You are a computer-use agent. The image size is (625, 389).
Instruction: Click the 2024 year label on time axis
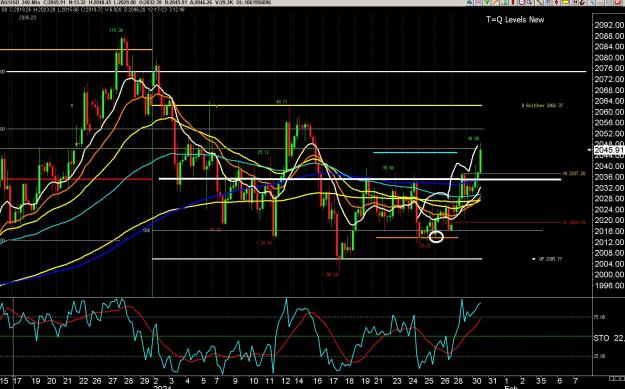click(162, 387)
